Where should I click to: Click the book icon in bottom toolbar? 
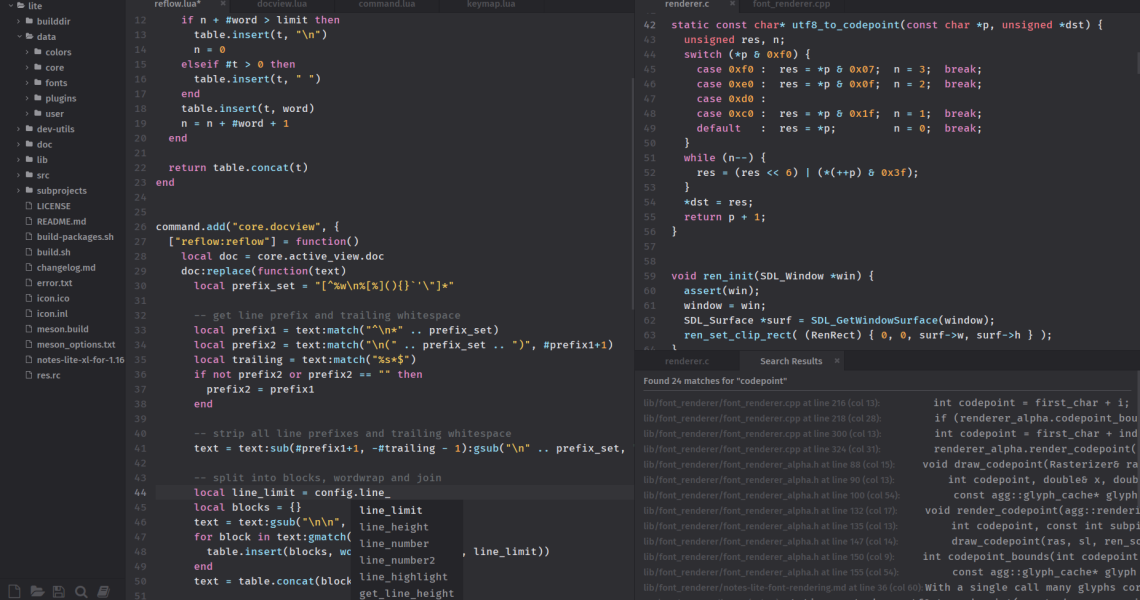(103, 591)
